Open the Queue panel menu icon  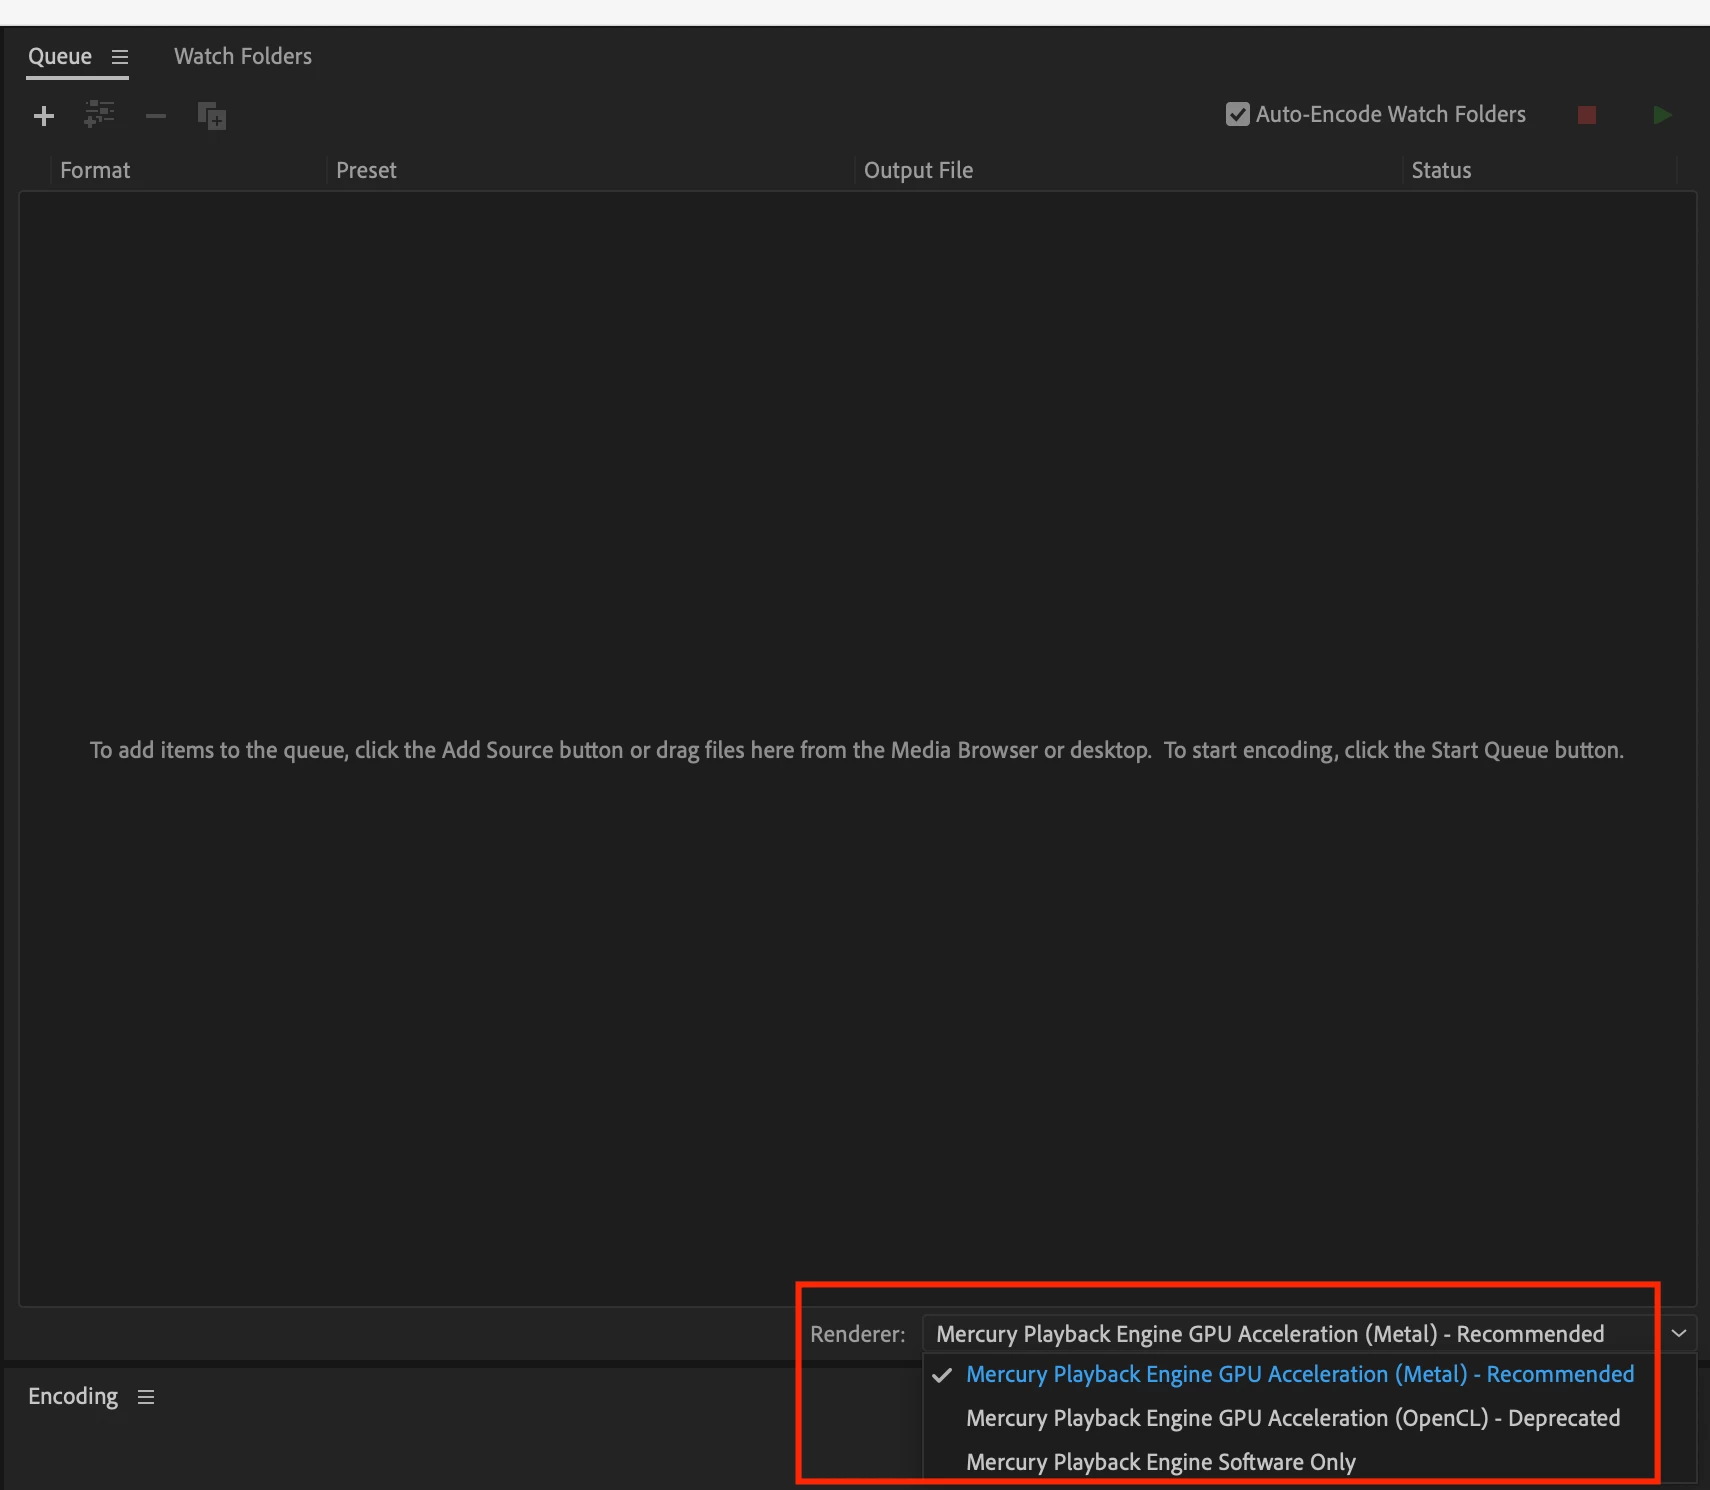click(120, 57)
